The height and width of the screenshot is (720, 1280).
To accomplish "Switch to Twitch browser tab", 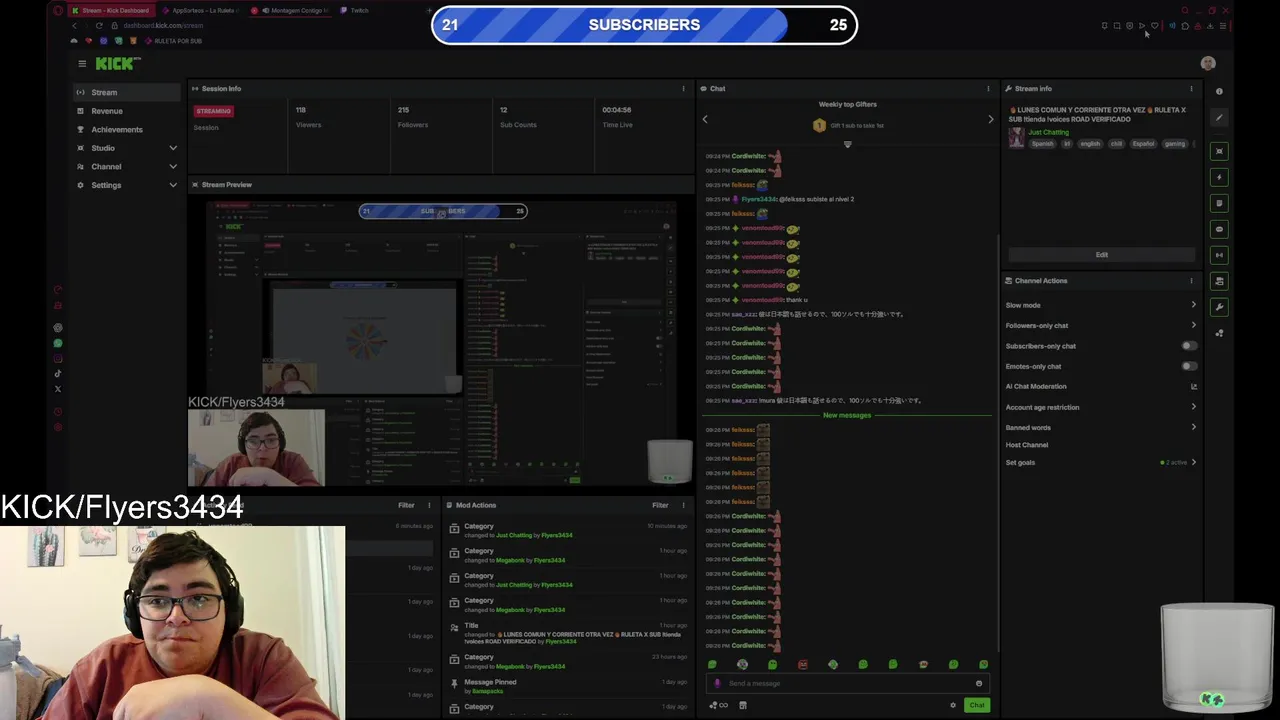I will 358,10.
